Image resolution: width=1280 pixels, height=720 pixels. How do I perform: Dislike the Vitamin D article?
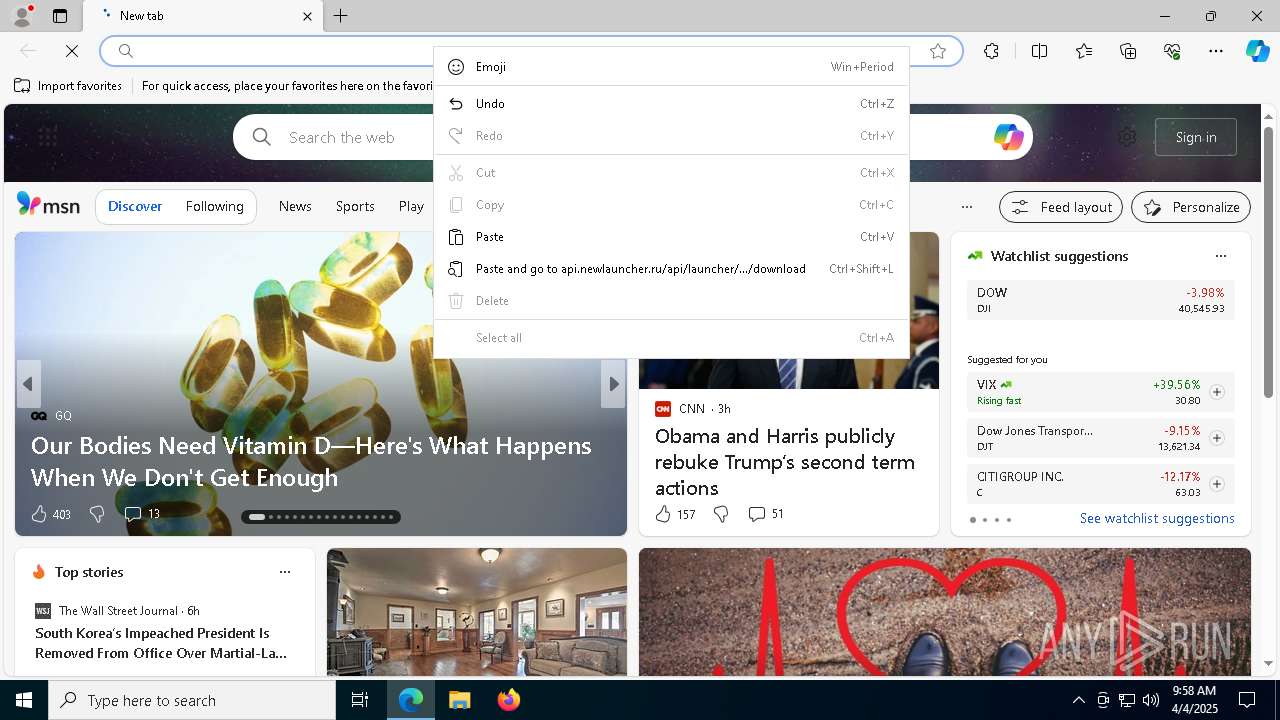click(97, 514)
